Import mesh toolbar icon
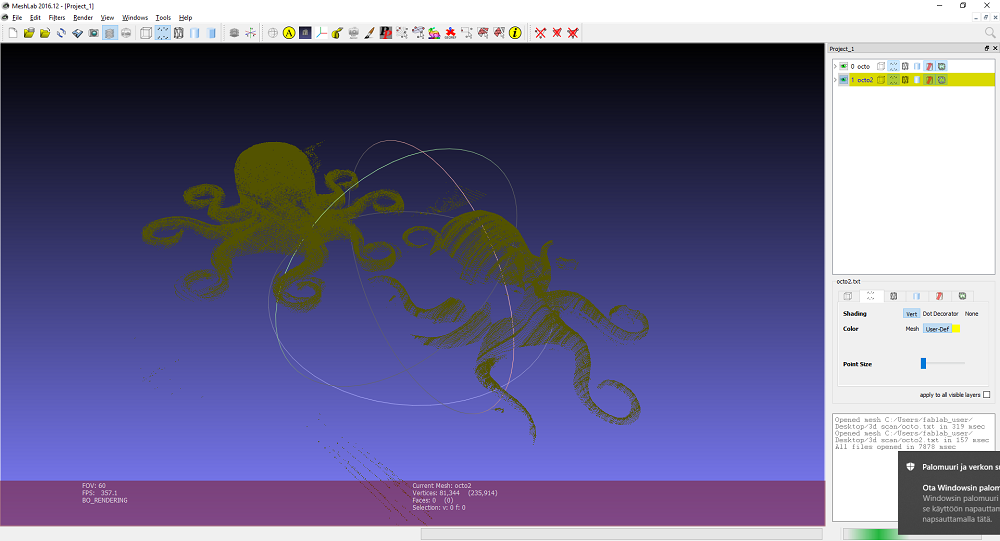This screenshot has height=541, width=1000. click(x=45, y=33)
